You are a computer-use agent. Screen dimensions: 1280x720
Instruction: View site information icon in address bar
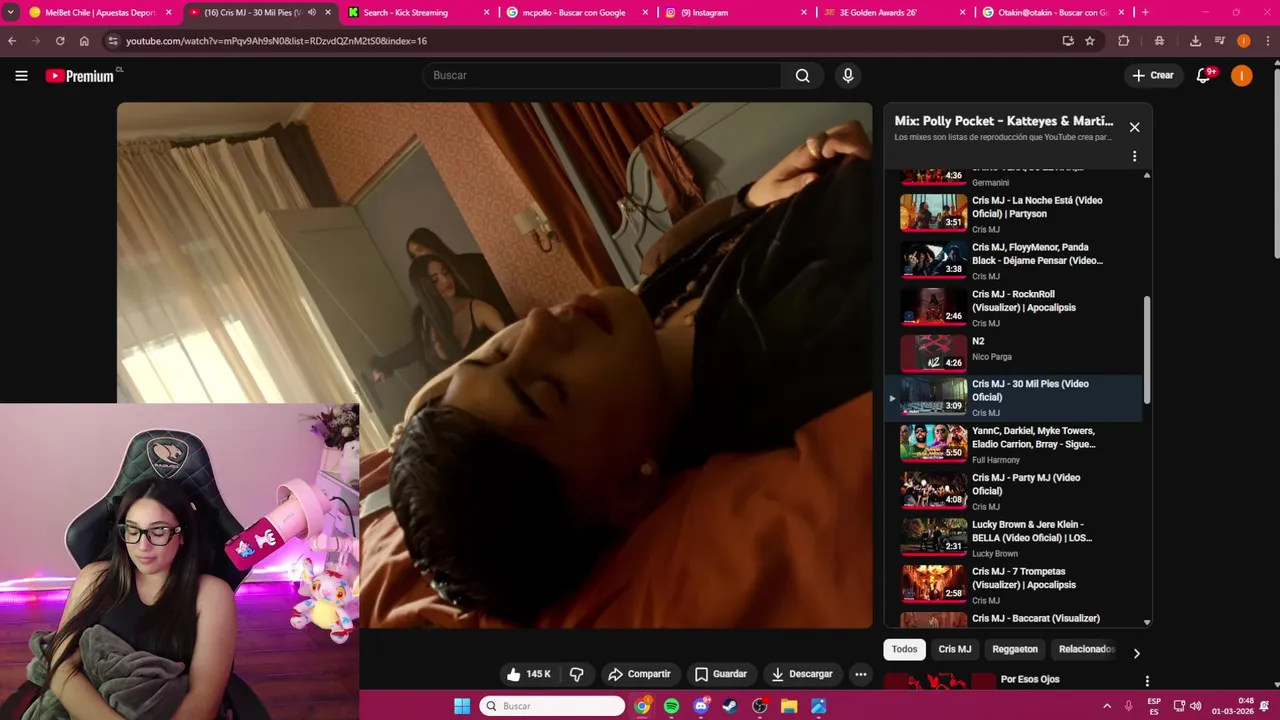tap(113, 41)
